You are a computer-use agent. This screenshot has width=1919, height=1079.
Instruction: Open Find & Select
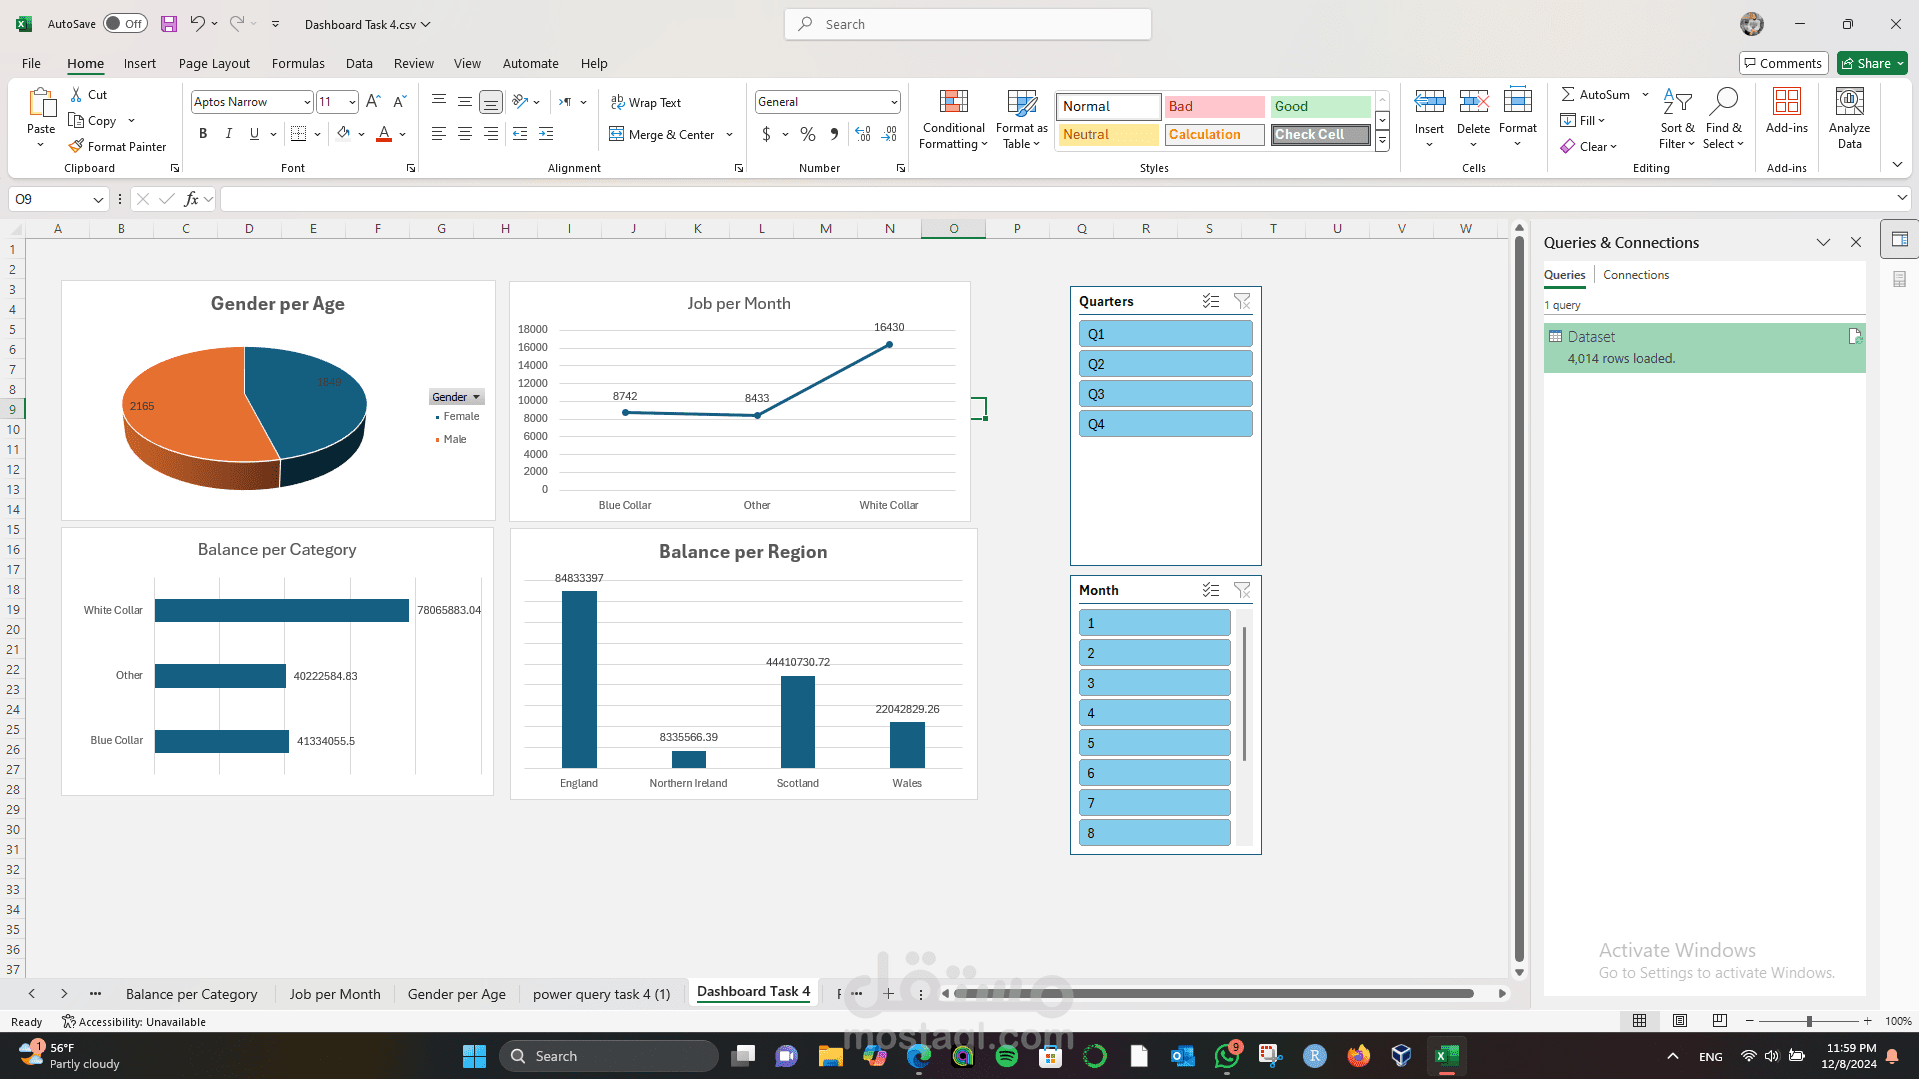tap(1724, 119)
